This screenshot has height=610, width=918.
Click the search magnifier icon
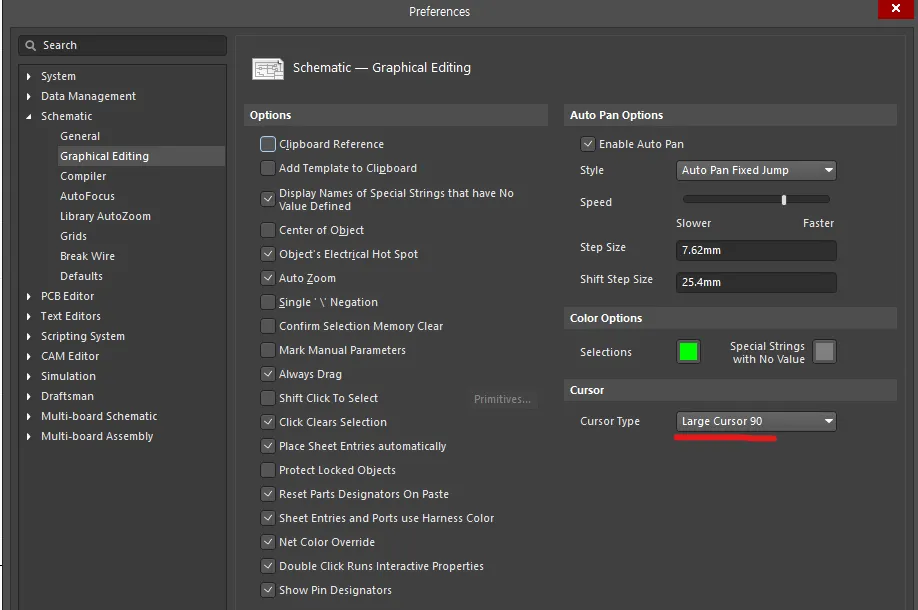point(31,46)
